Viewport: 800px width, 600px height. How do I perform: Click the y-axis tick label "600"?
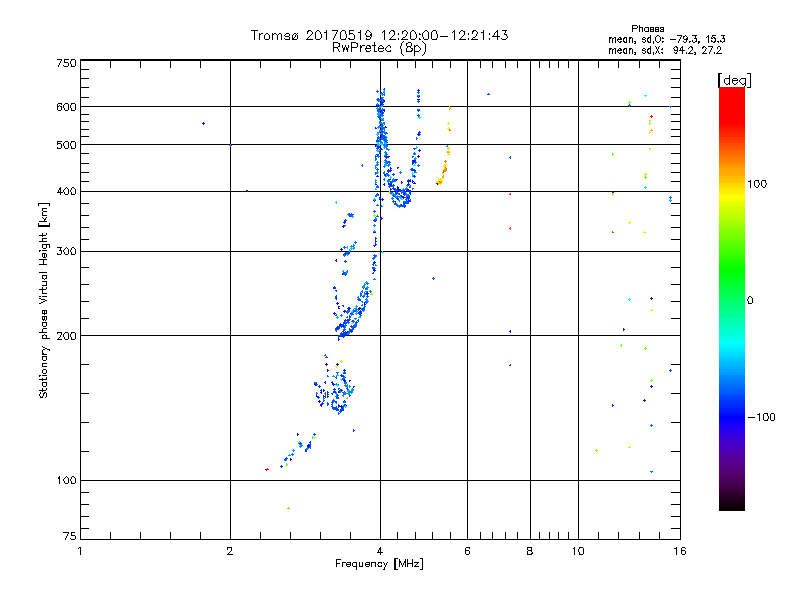pyautogui.click(x=66, y=107)
